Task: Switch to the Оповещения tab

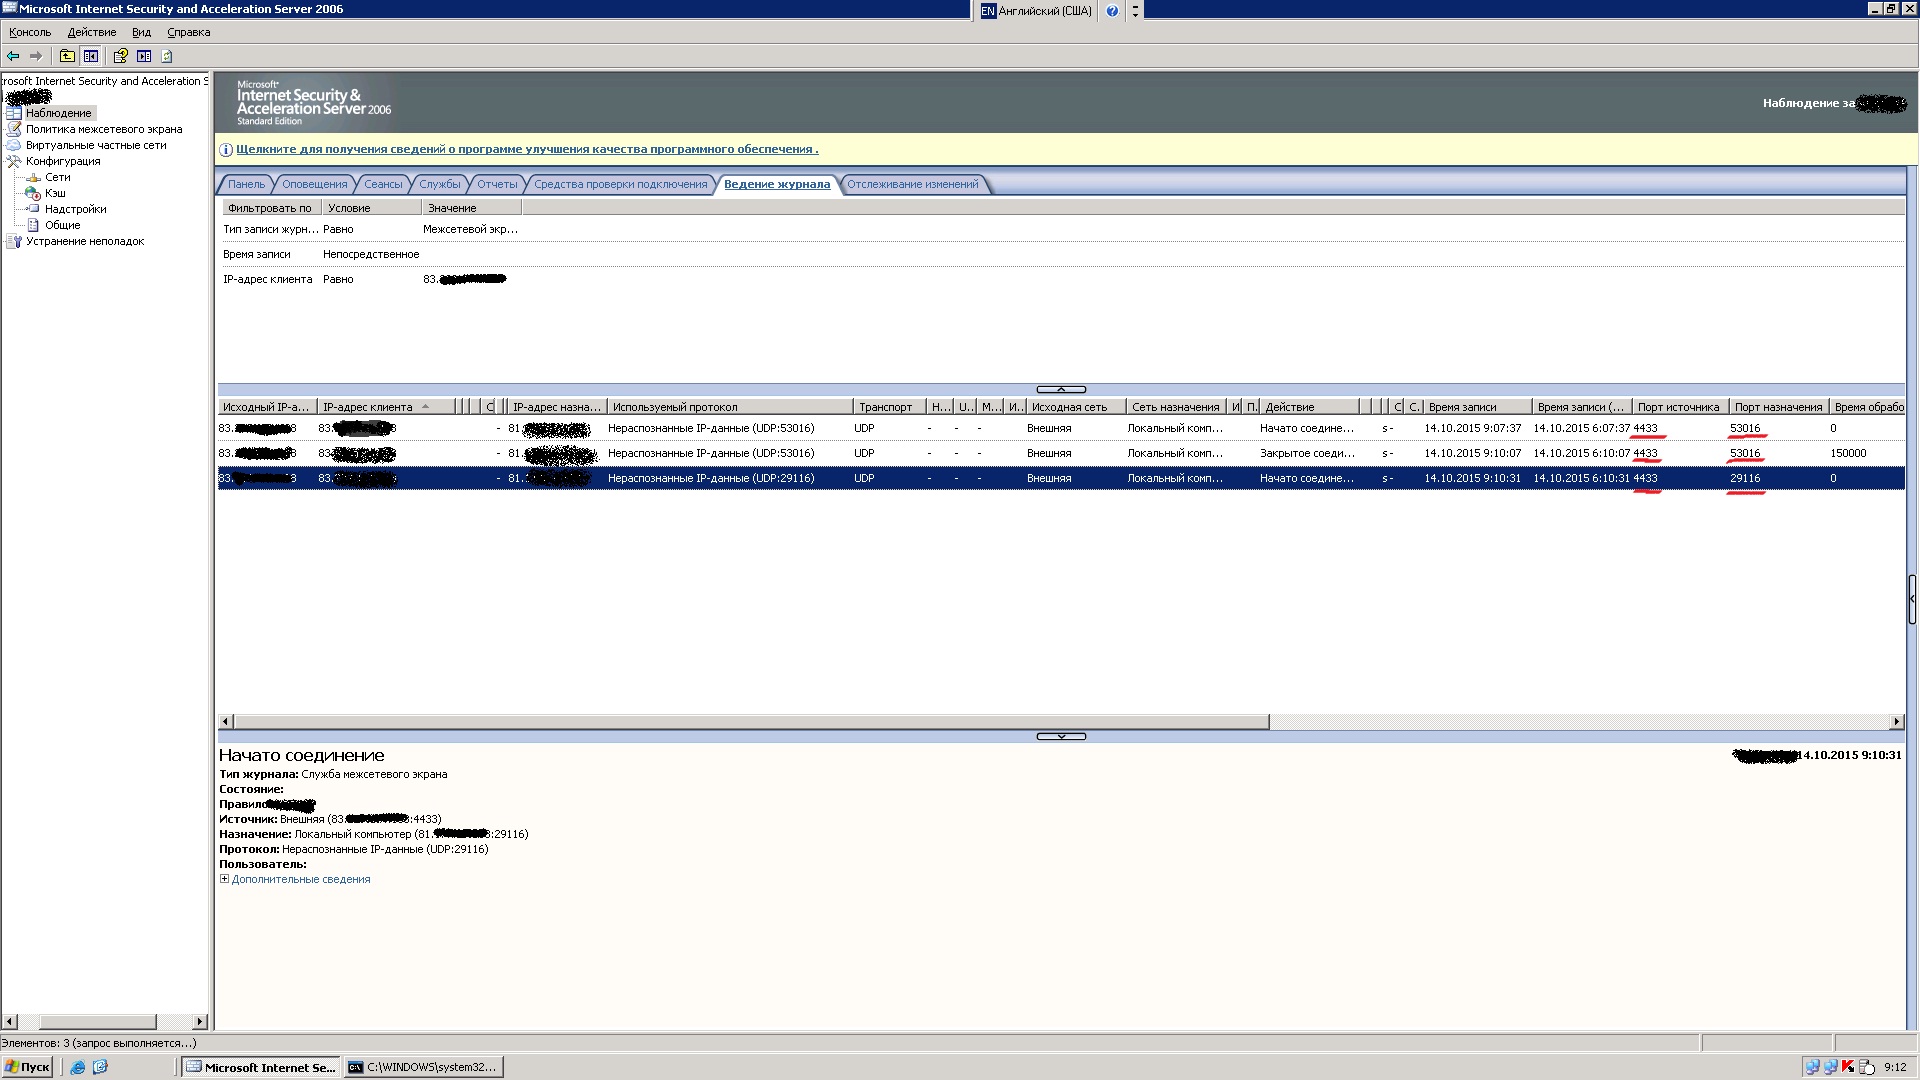Action: pos(314,184)
